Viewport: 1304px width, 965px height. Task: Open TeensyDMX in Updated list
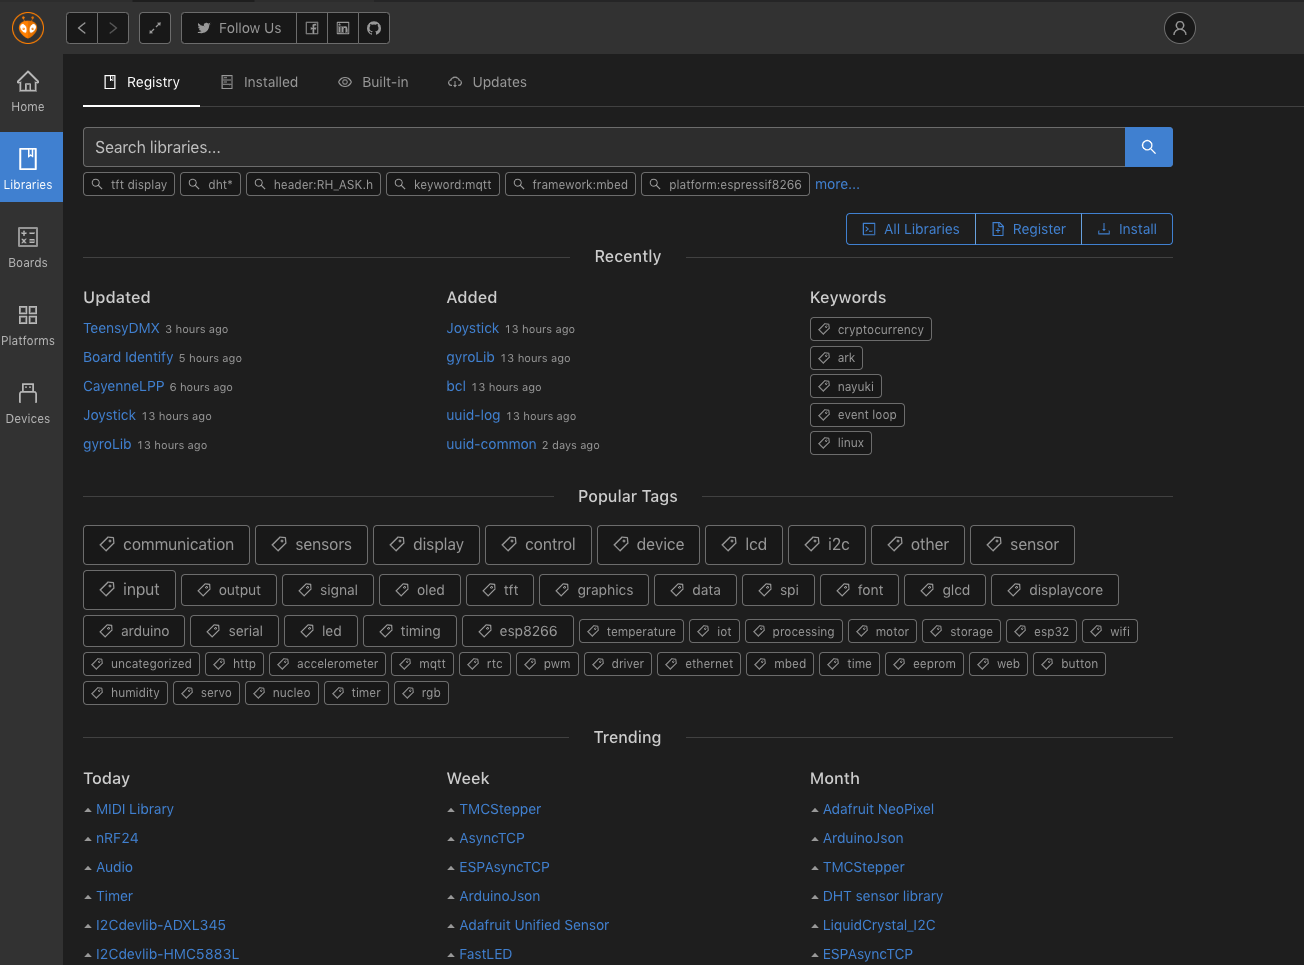[x=121, y=328]
